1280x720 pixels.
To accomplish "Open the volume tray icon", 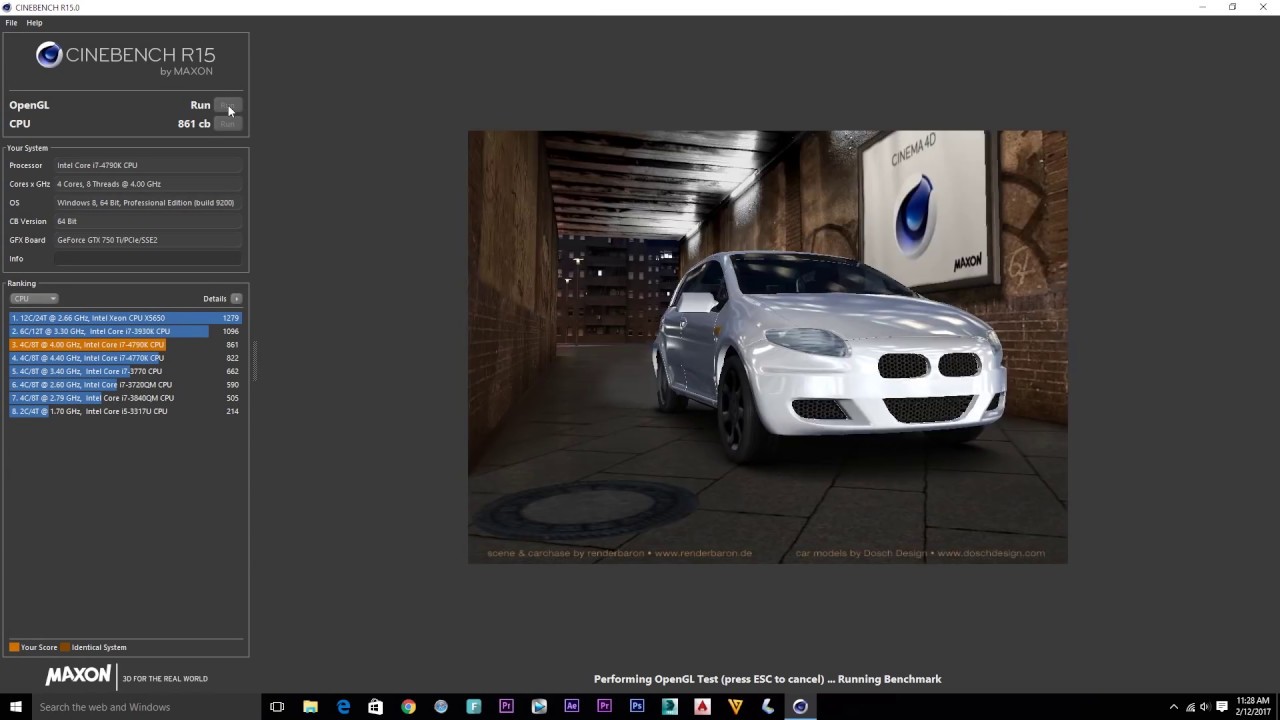I will click(1204, 707).
